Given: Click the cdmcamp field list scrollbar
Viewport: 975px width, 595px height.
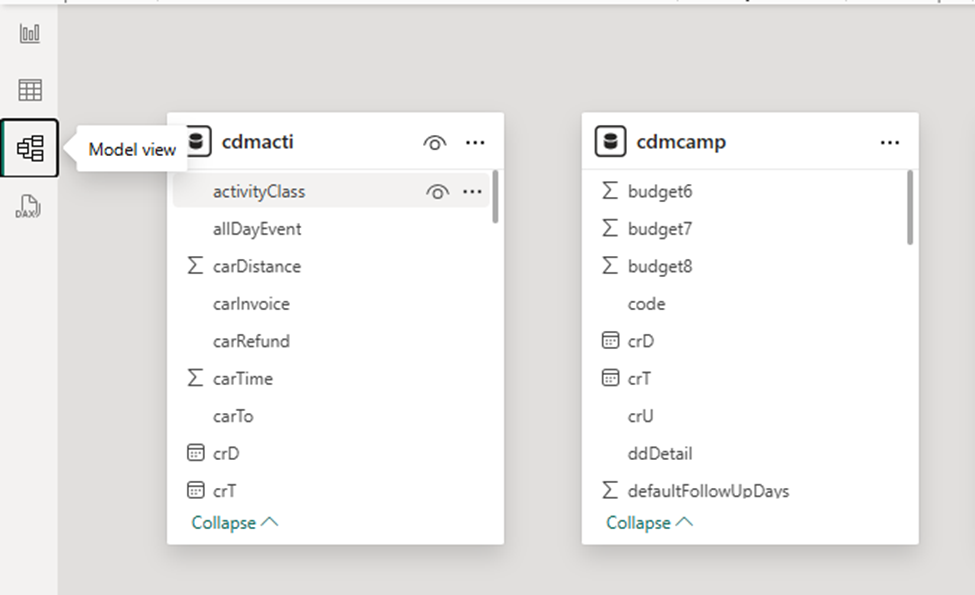Looking at the screenshot, I should click(910, 208).
